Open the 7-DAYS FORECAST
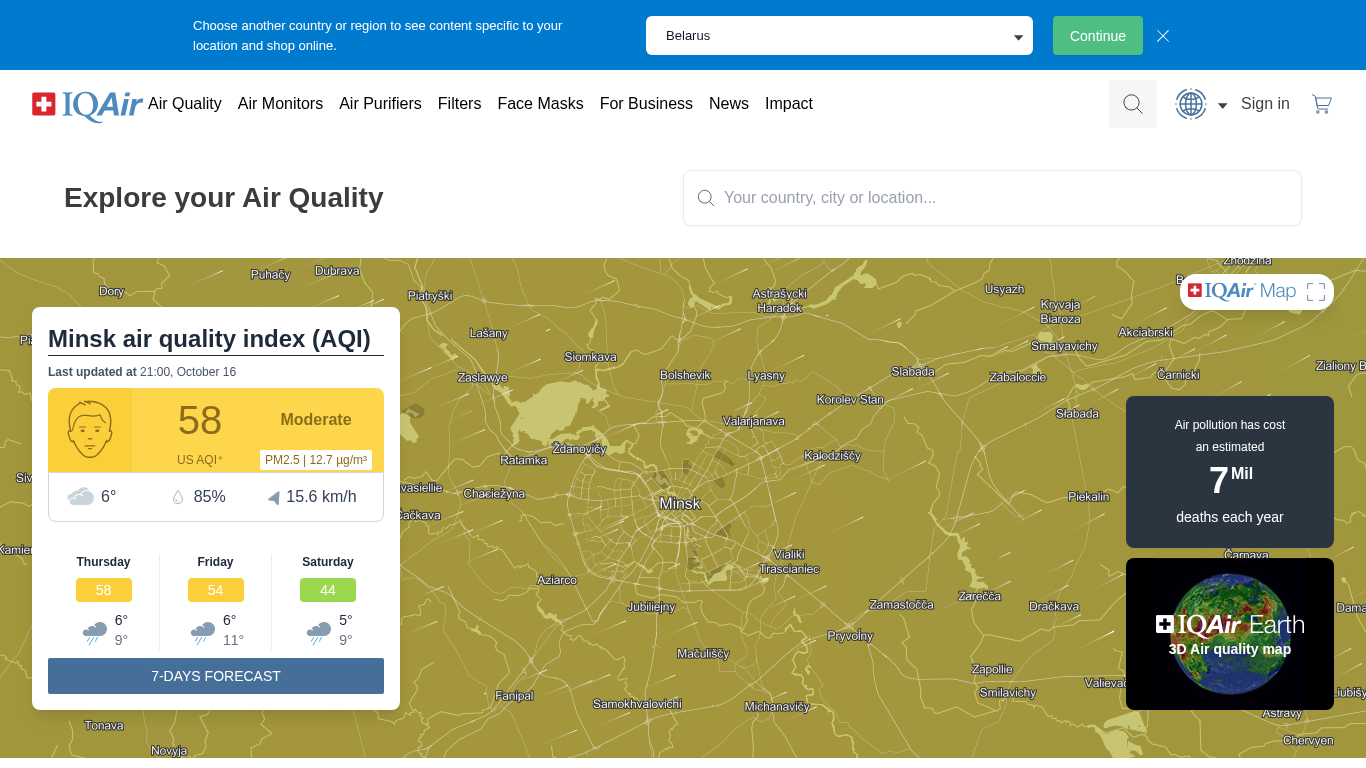 [216, 676]
